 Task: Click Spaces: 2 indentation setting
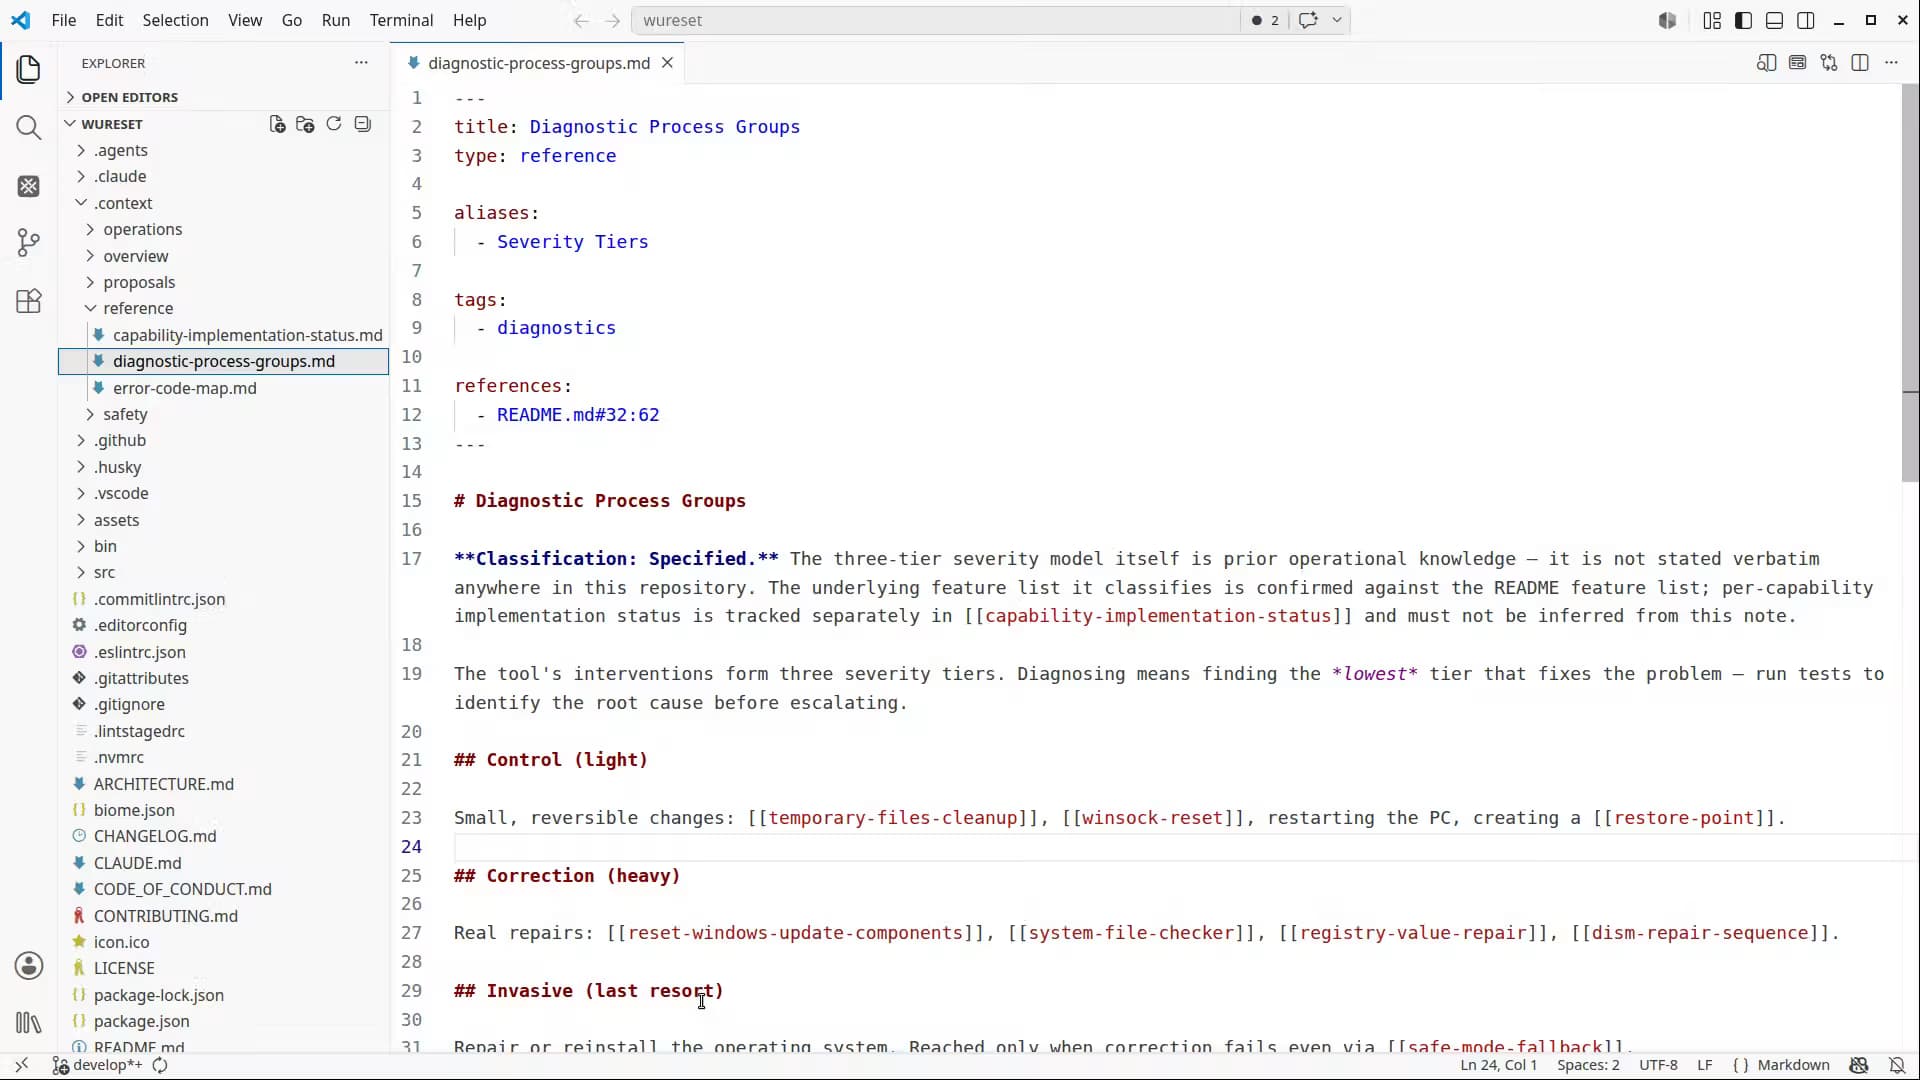pos(1588,1065)
